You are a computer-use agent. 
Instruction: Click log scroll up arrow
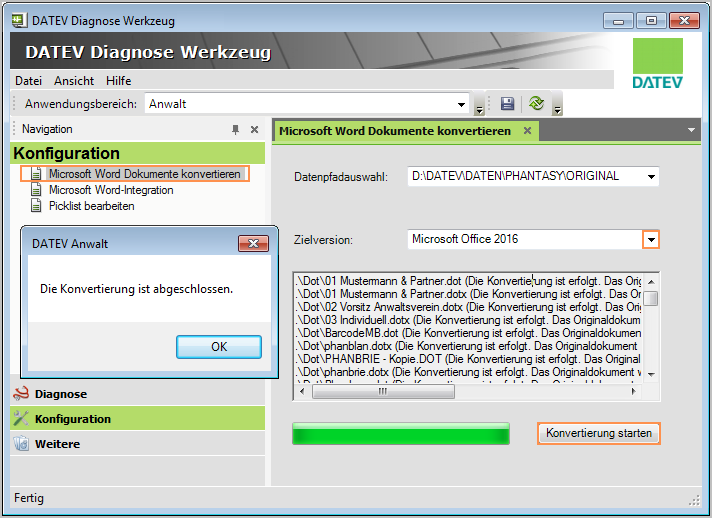(x=651, y=281)
